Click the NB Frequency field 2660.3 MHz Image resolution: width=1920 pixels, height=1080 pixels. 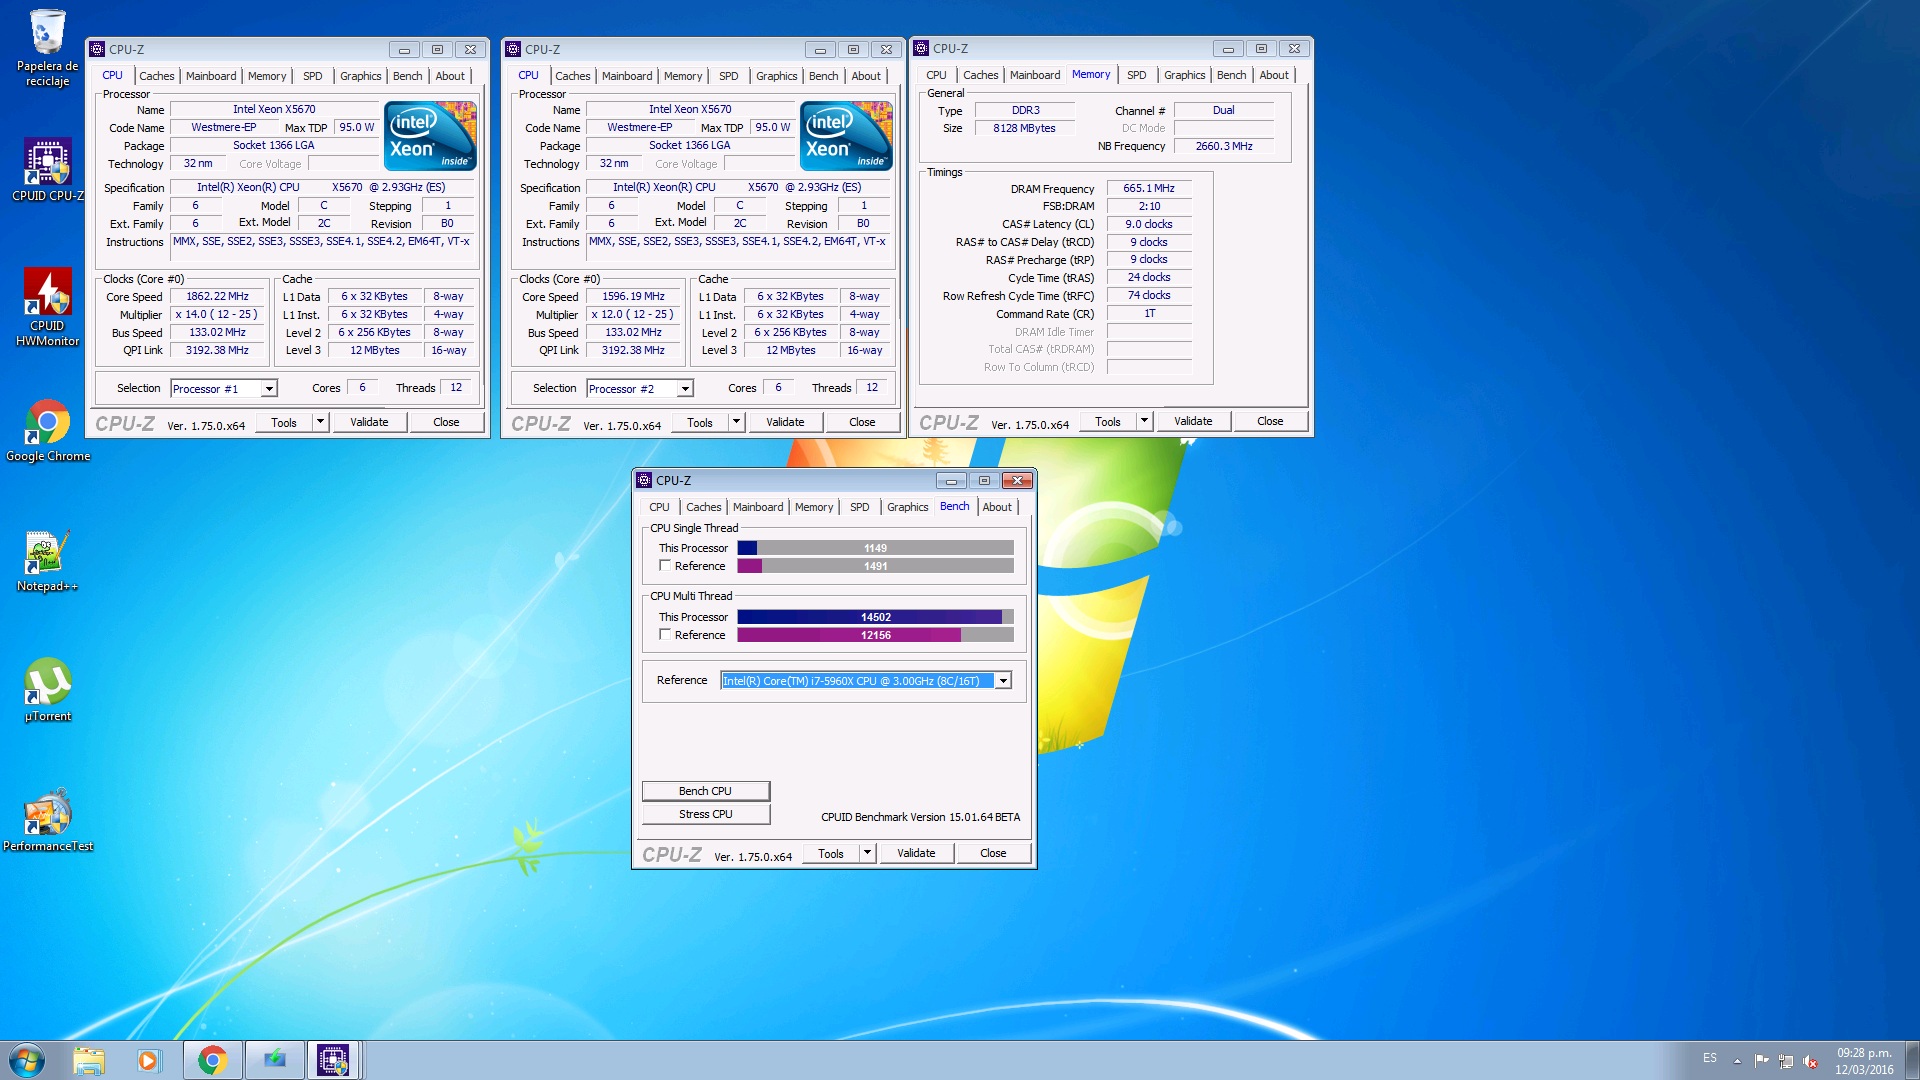(x=1224, y=146)
